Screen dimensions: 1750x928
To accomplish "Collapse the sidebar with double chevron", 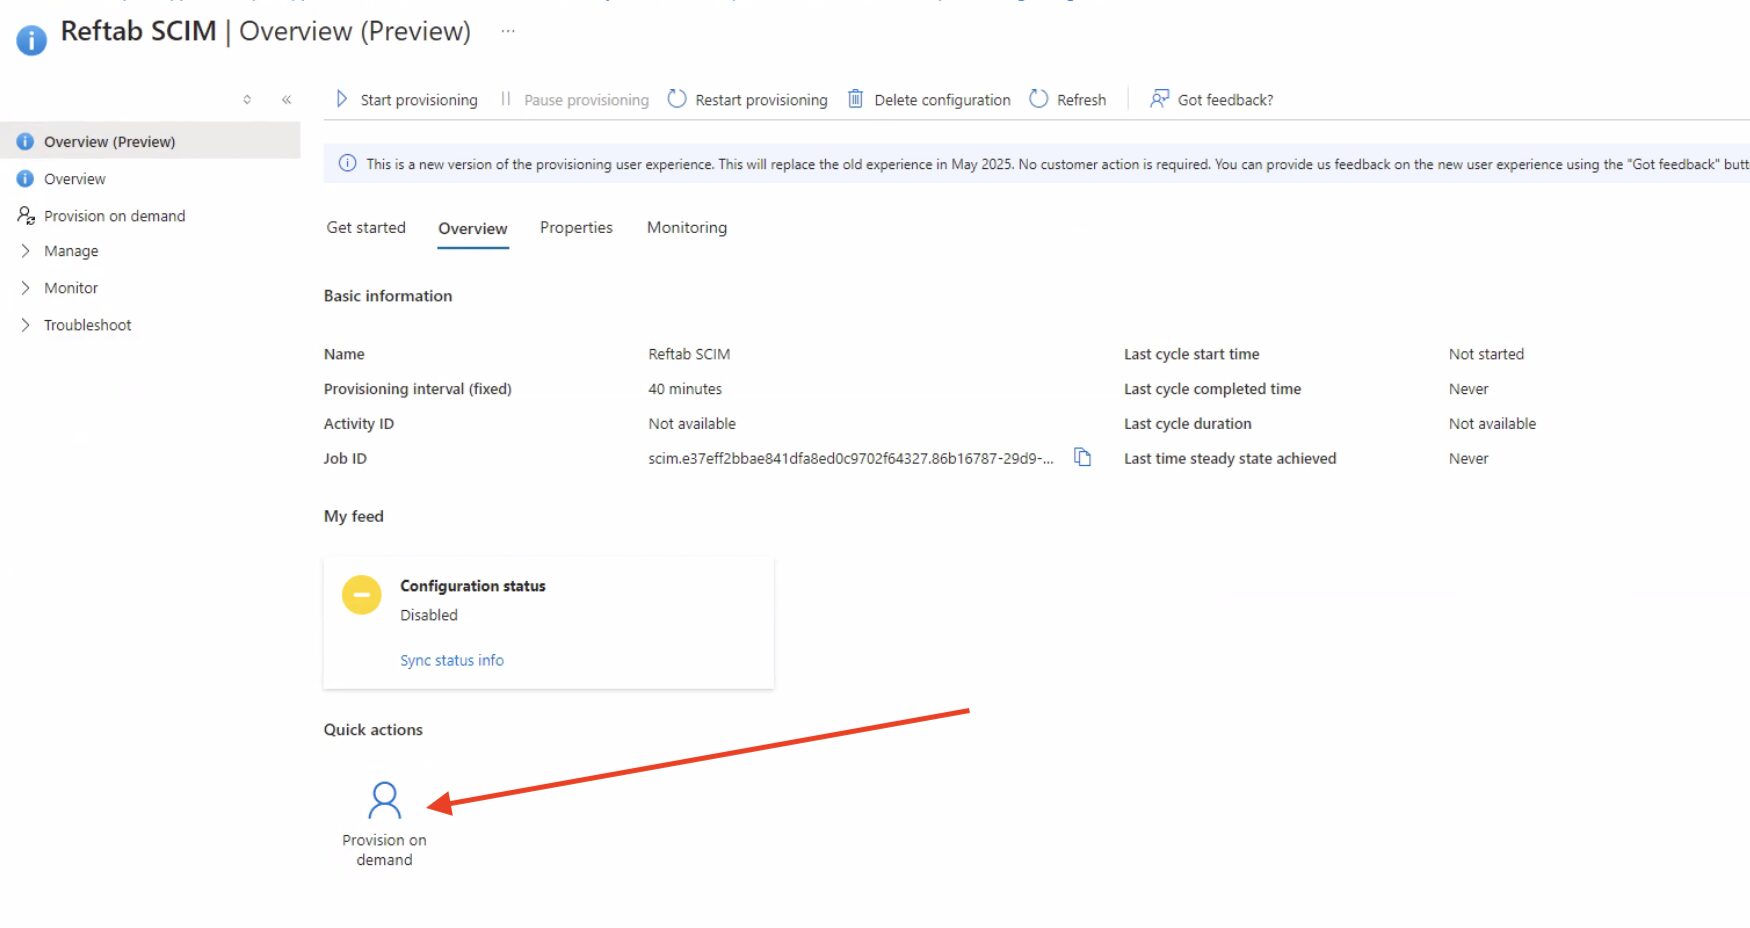I will 286,100.
